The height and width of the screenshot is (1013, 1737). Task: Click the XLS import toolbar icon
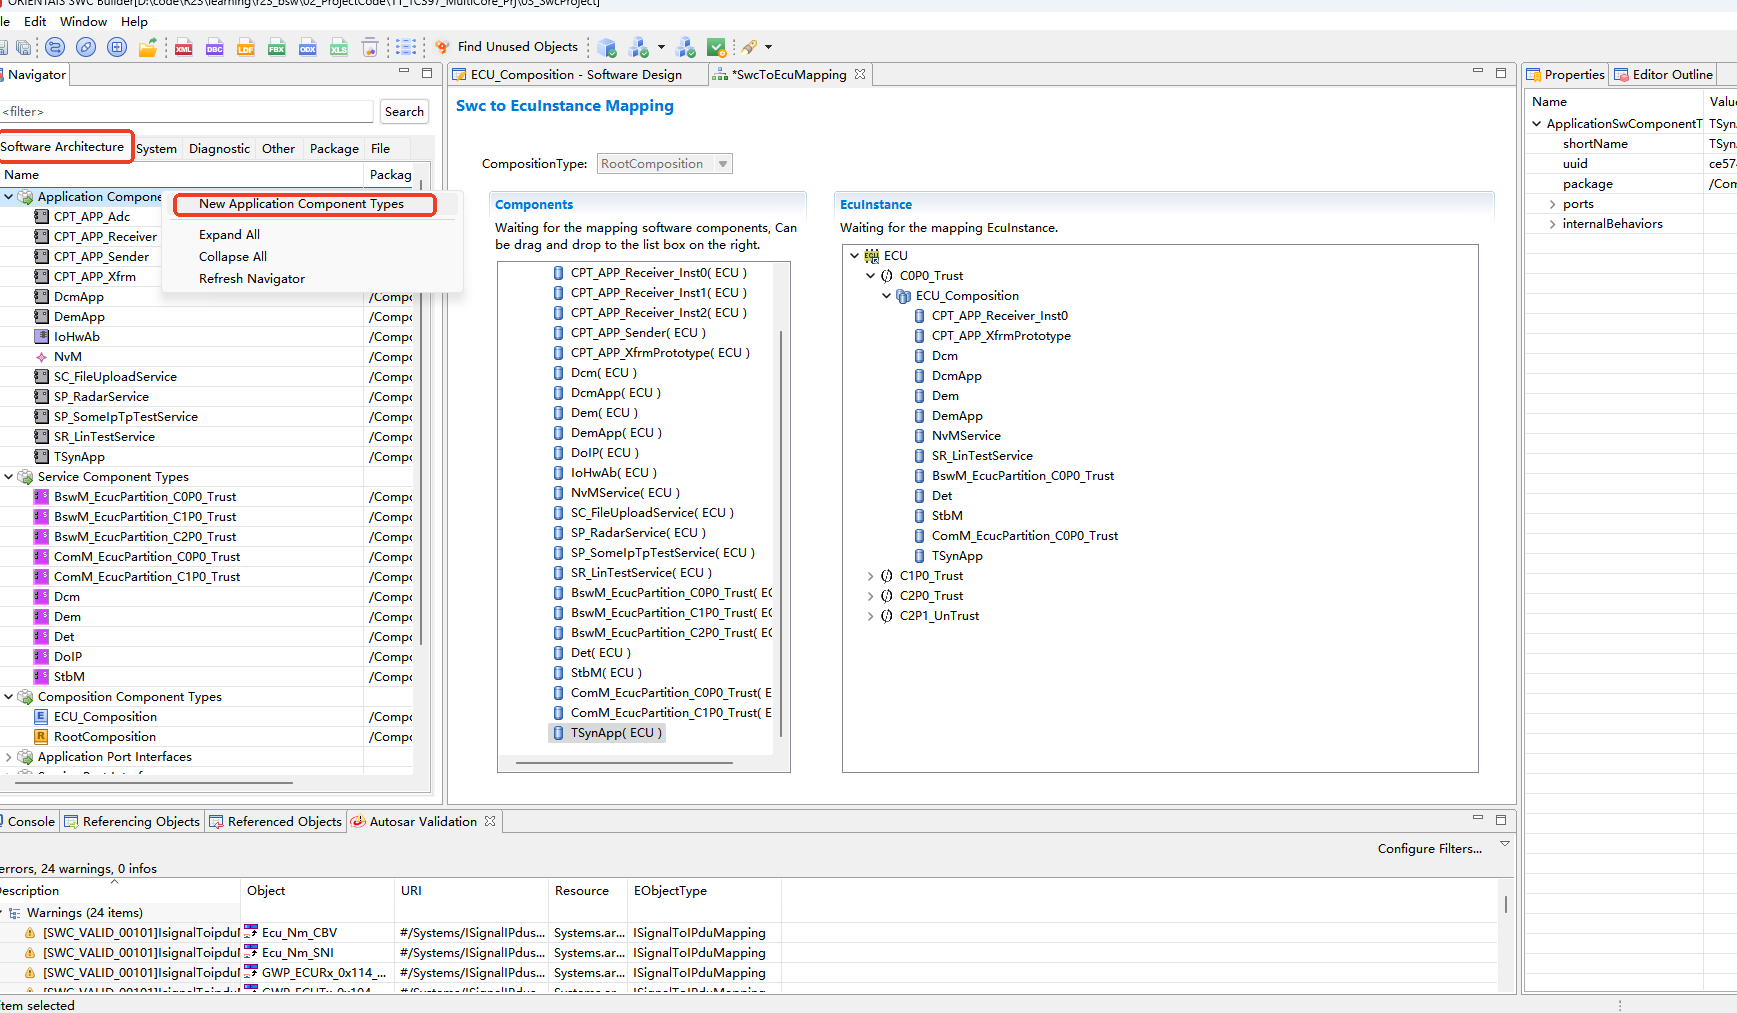(x=339, y=47)
